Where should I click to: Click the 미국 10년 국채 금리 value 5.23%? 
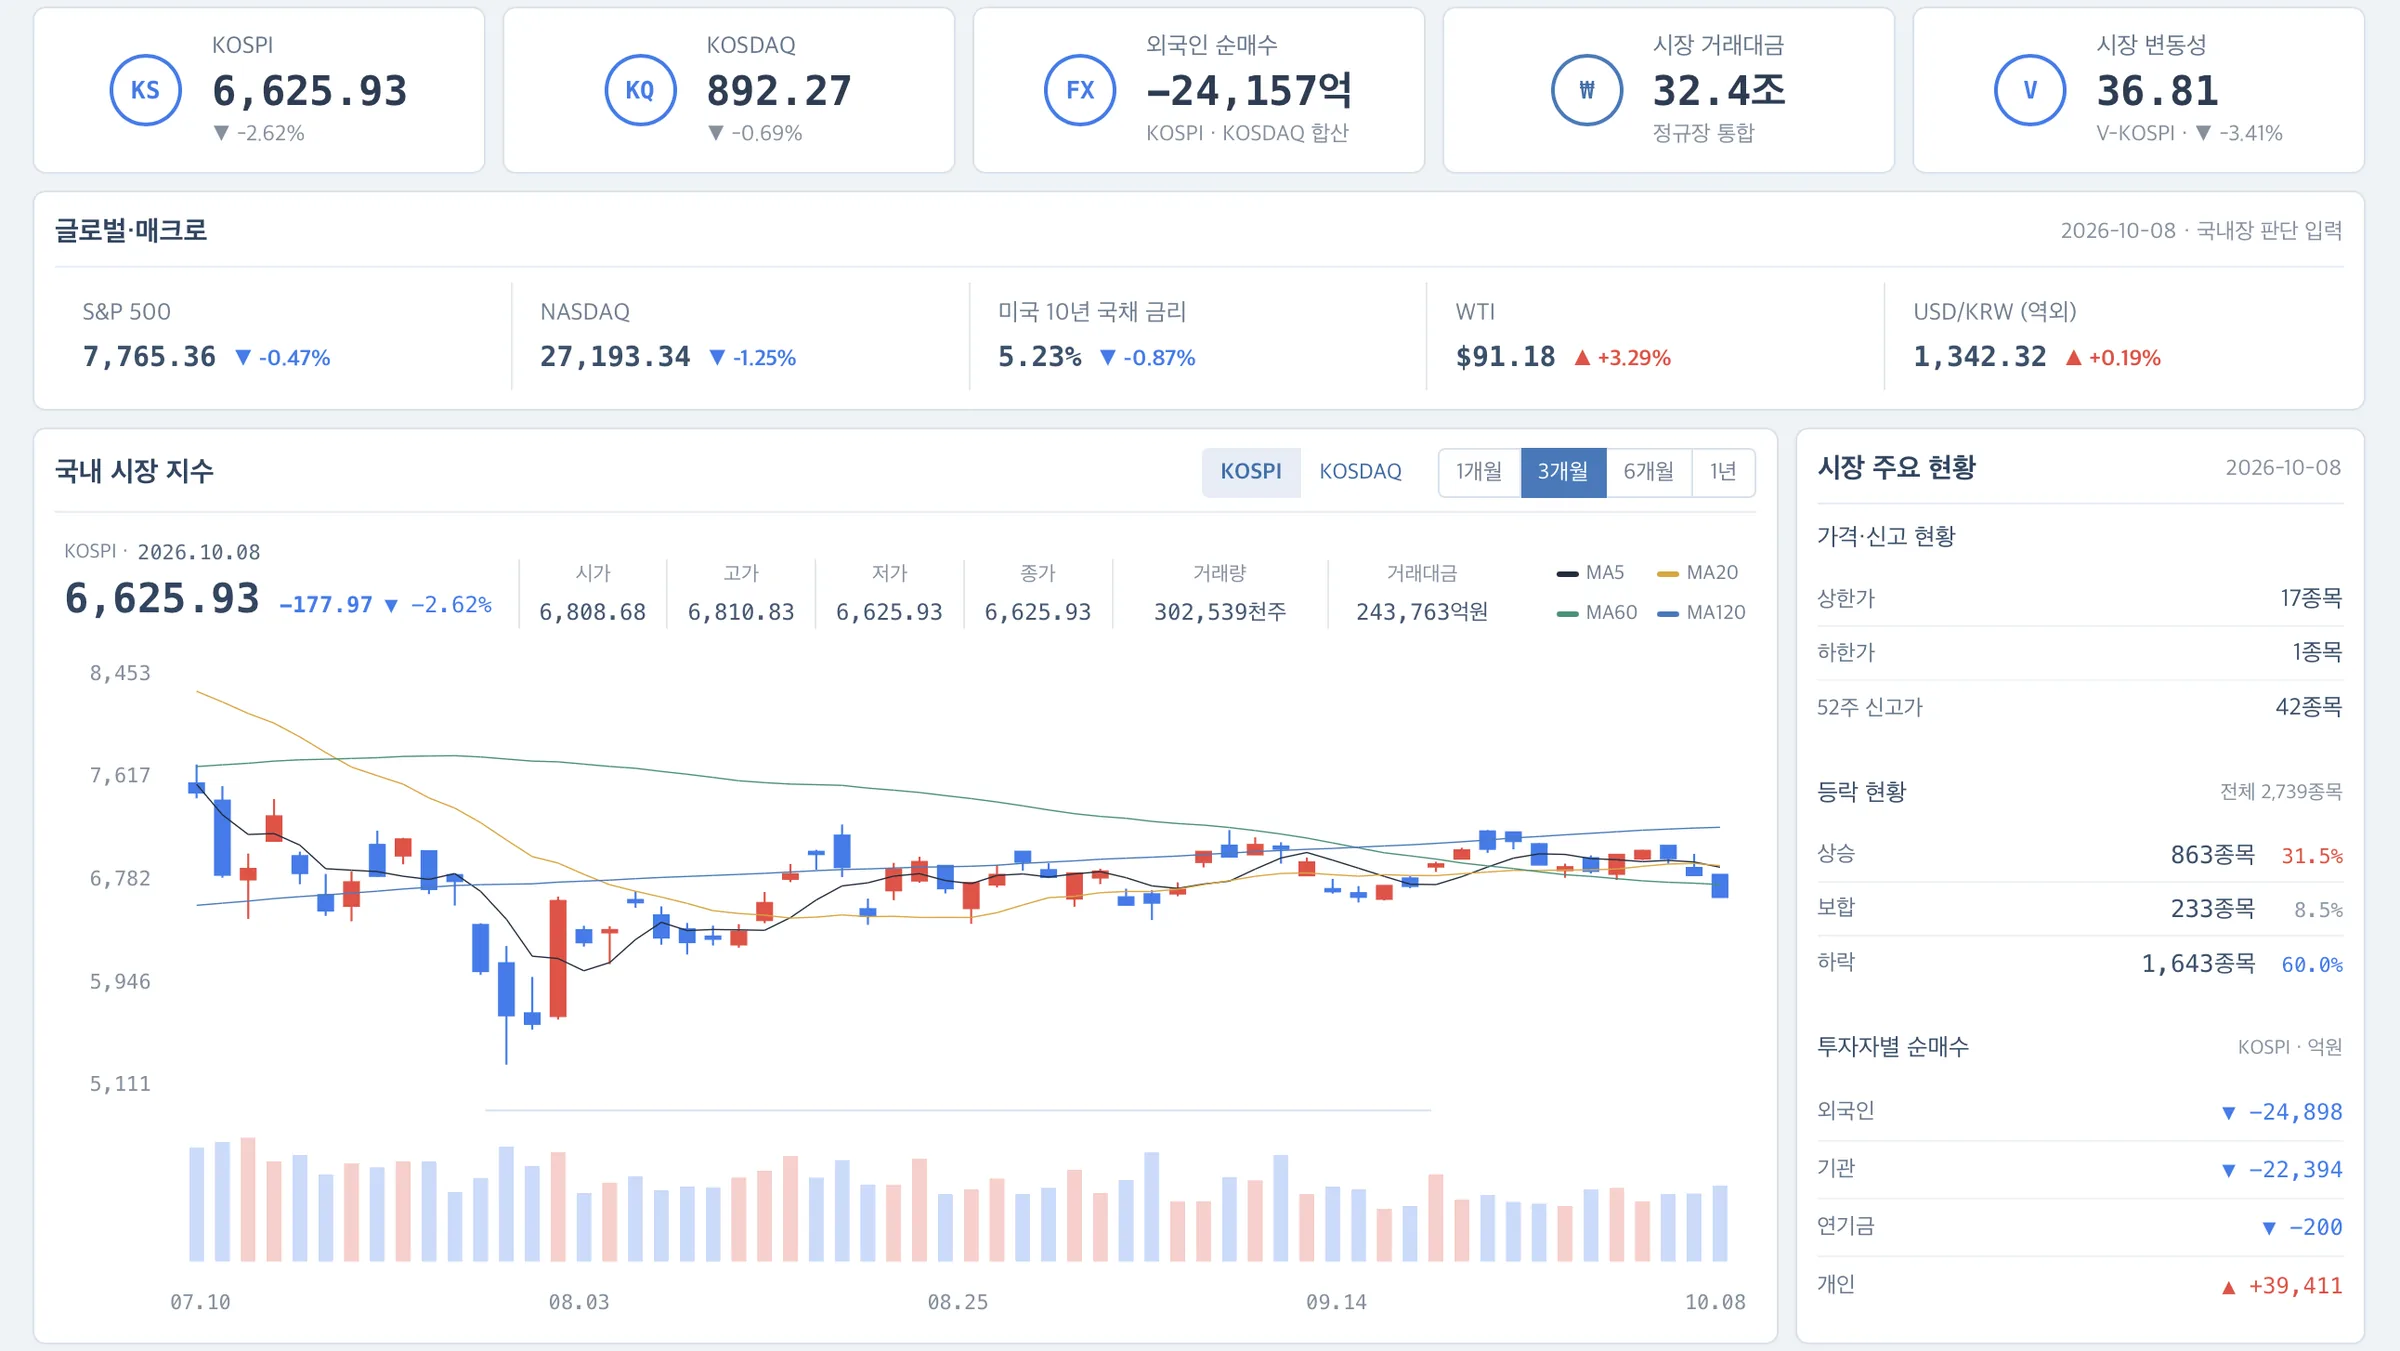1040,357
